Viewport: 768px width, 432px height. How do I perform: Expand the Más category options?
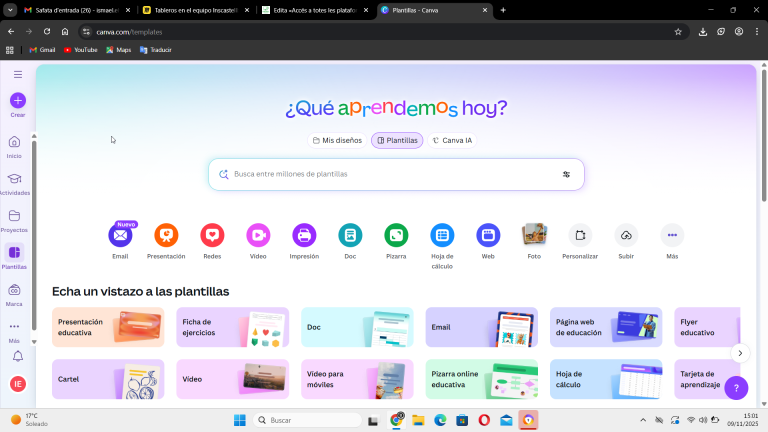tap(672, 235)
